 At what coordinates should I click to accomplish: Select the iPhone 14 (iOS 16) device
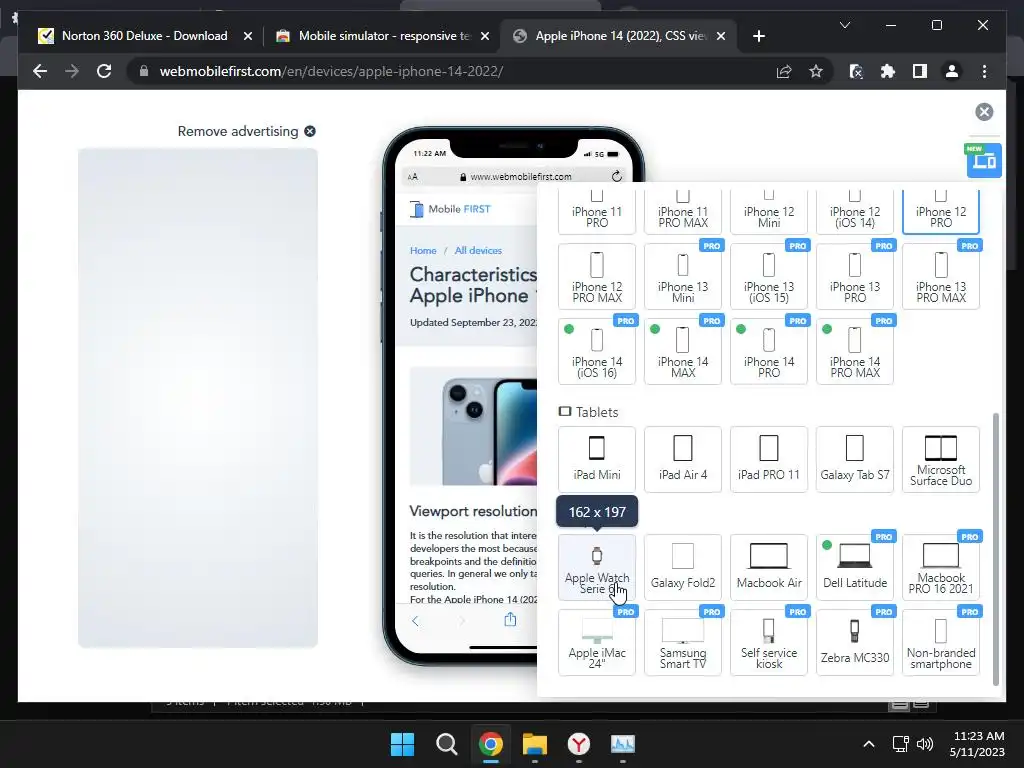[x=597, y=351]
